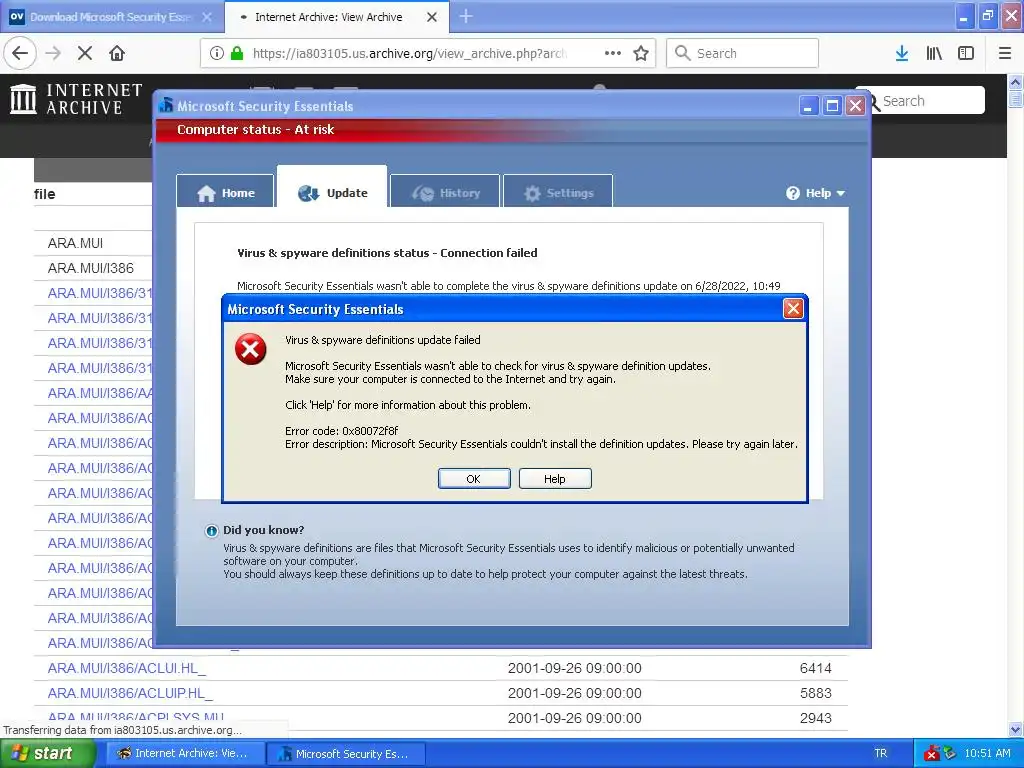The image size is (1024, 768).
Task: Close the update failed error dialog
Action: pos(793,308)
